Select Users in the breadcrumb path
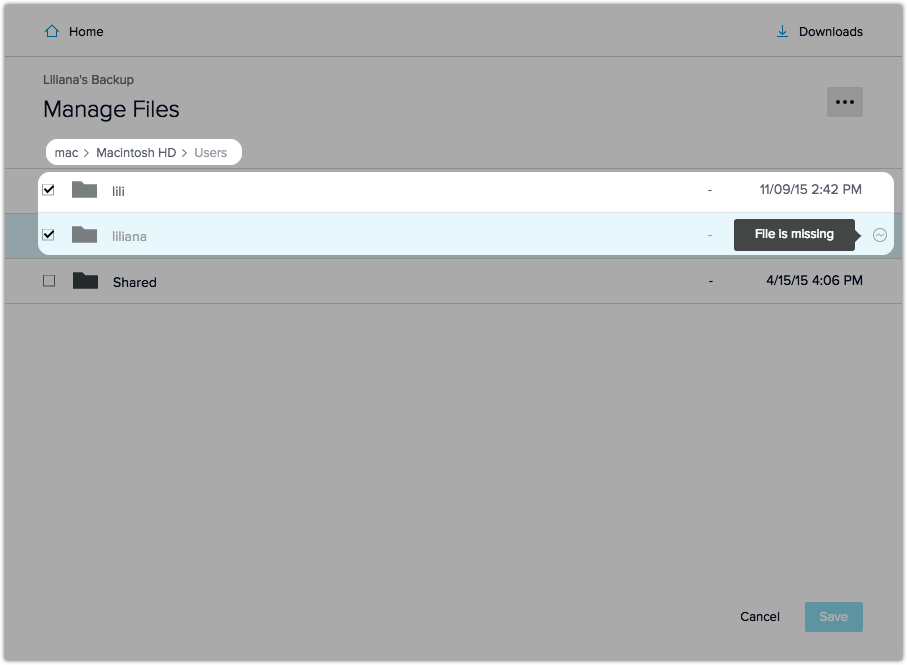The width and height of the screenshot is (907, 665). [x=211, y=153]
